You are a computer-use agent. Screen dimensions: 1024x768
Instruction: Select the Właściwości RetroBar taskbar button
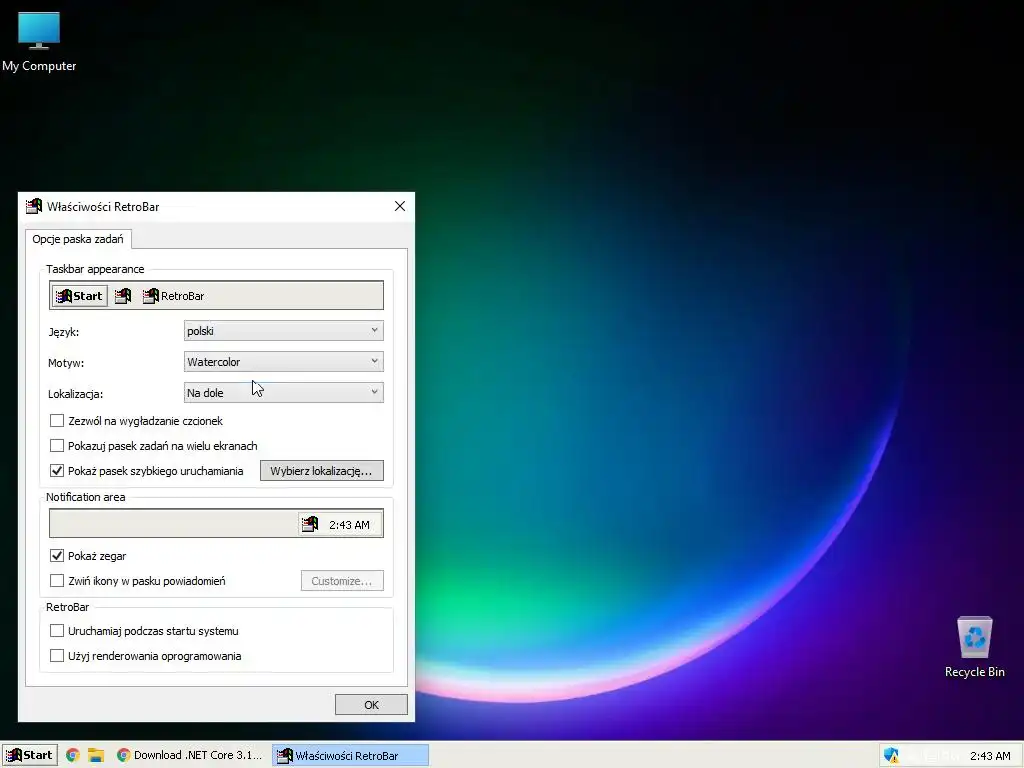(351, 755)
